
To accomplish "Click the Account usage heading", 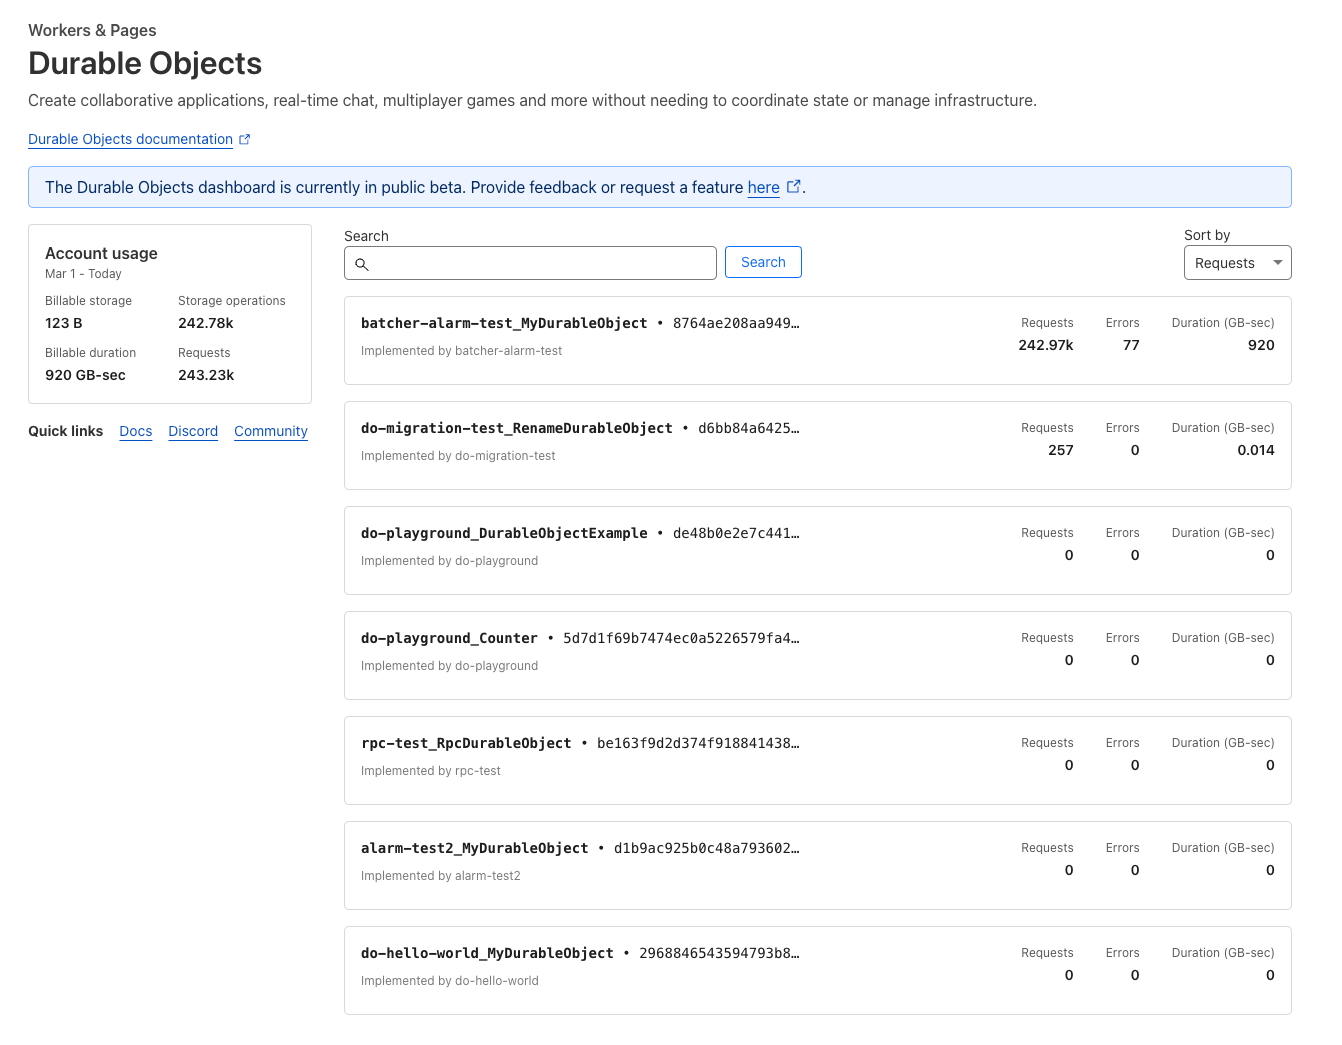I will (x=101, y=253).
